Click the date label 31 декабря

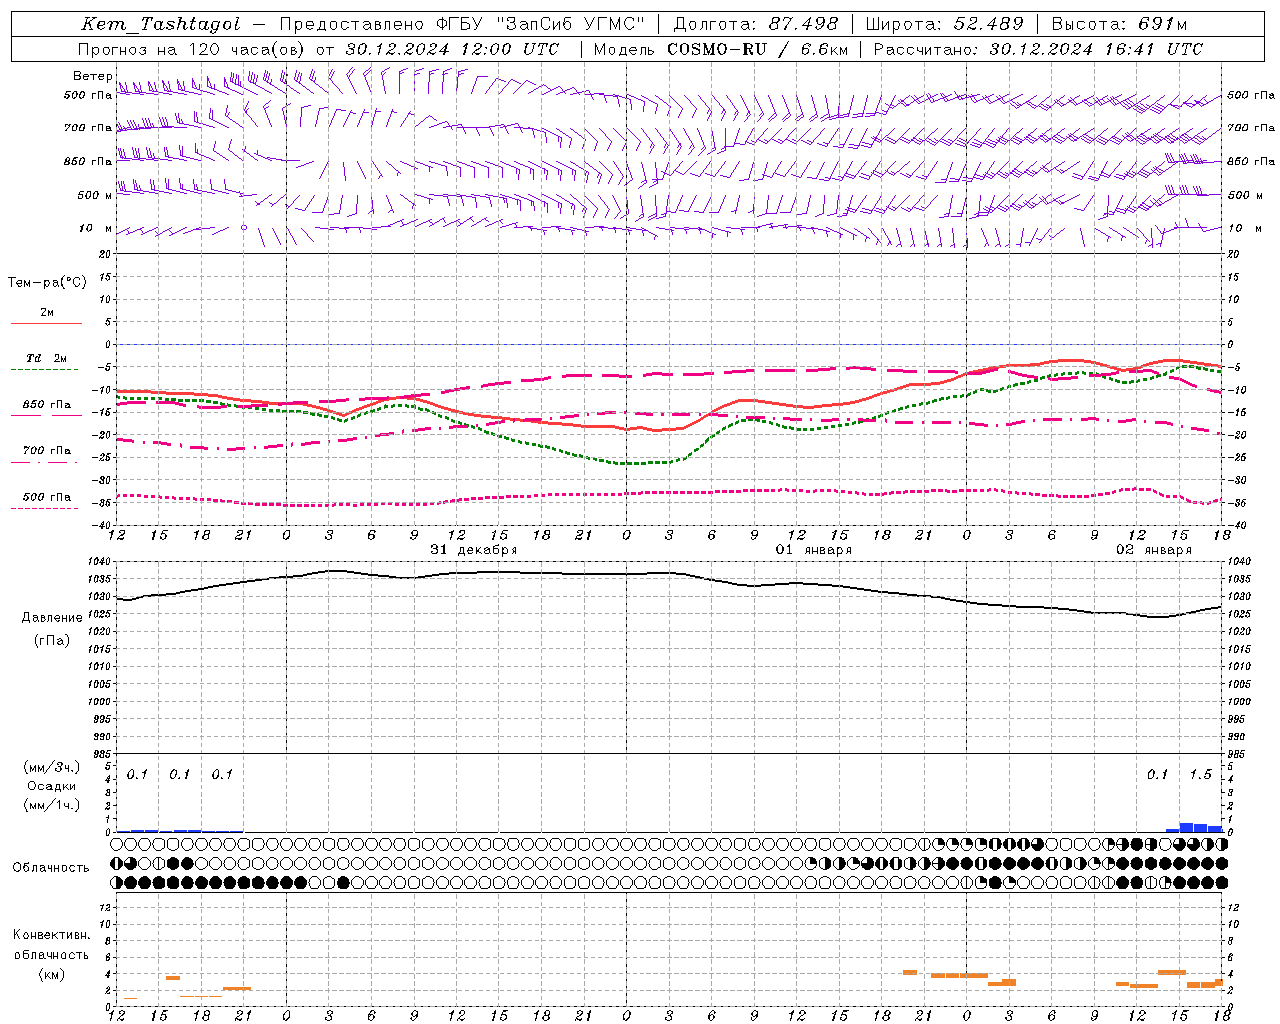[474, 550]
